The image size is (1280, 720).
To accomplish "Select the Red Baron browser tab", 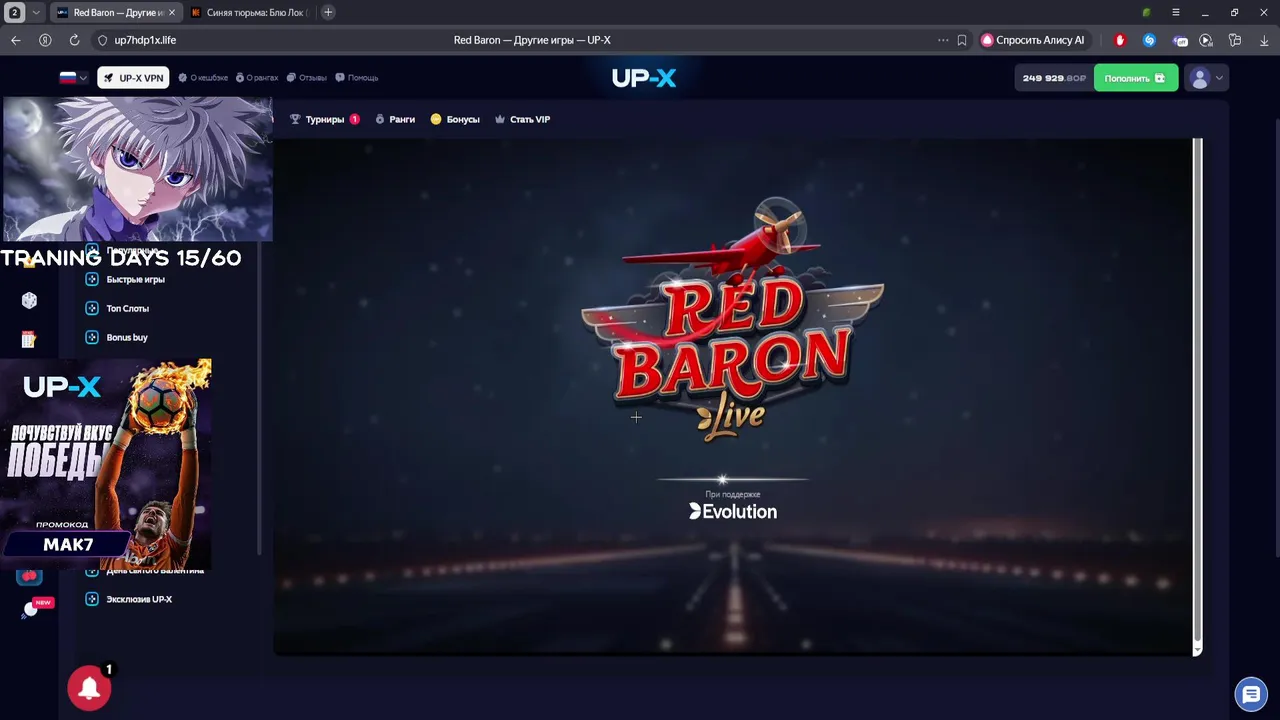I will (115, 12).
